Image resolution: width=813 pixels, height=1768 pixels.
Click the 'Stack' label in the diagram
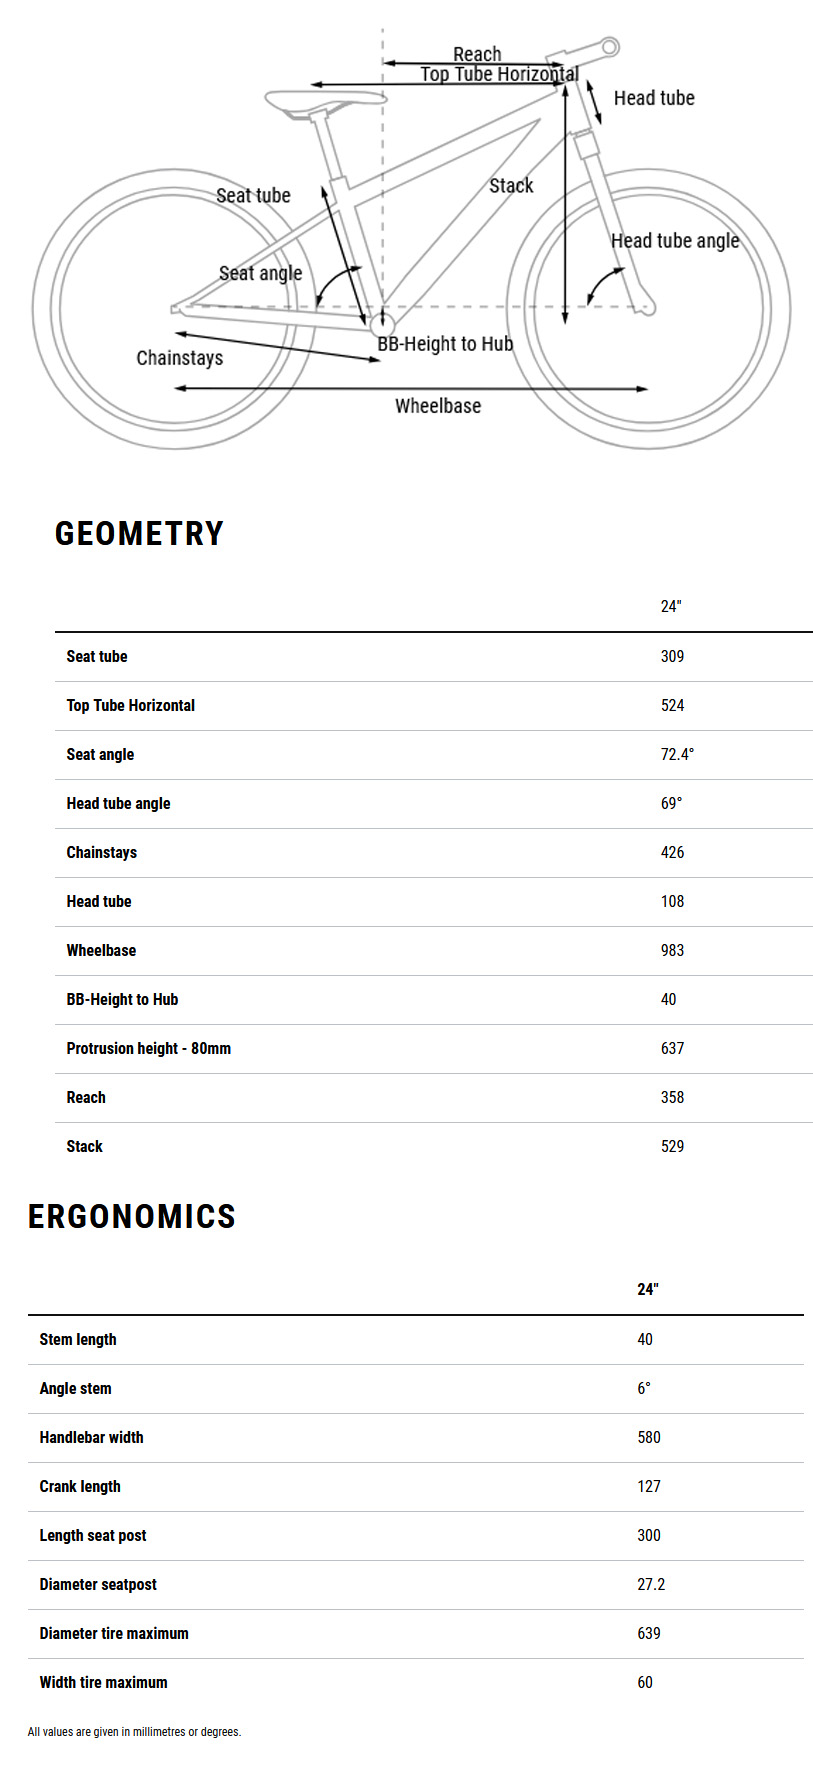click(x=511, y=186)
